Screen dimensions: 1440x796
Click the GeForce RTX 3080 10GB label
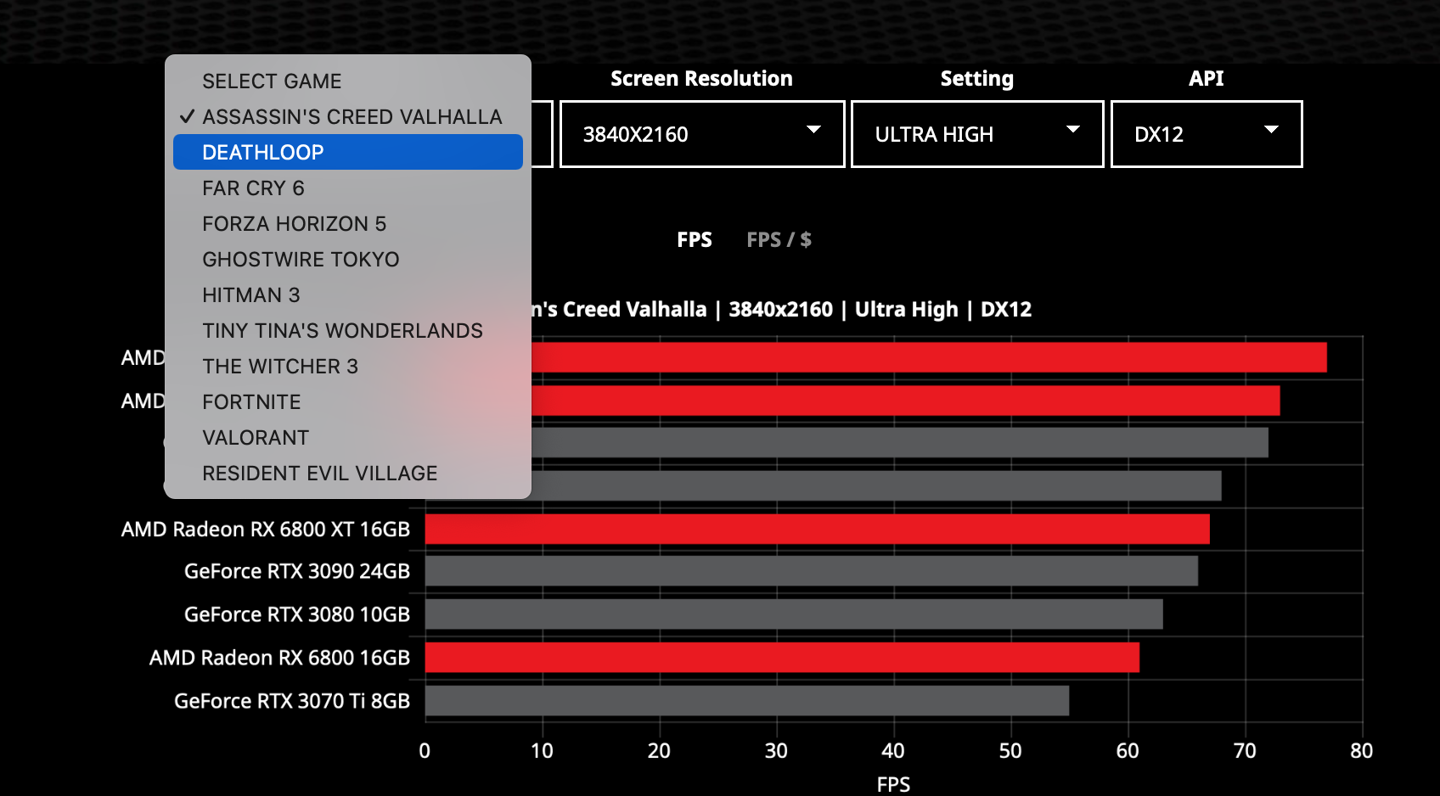[297, 615]
